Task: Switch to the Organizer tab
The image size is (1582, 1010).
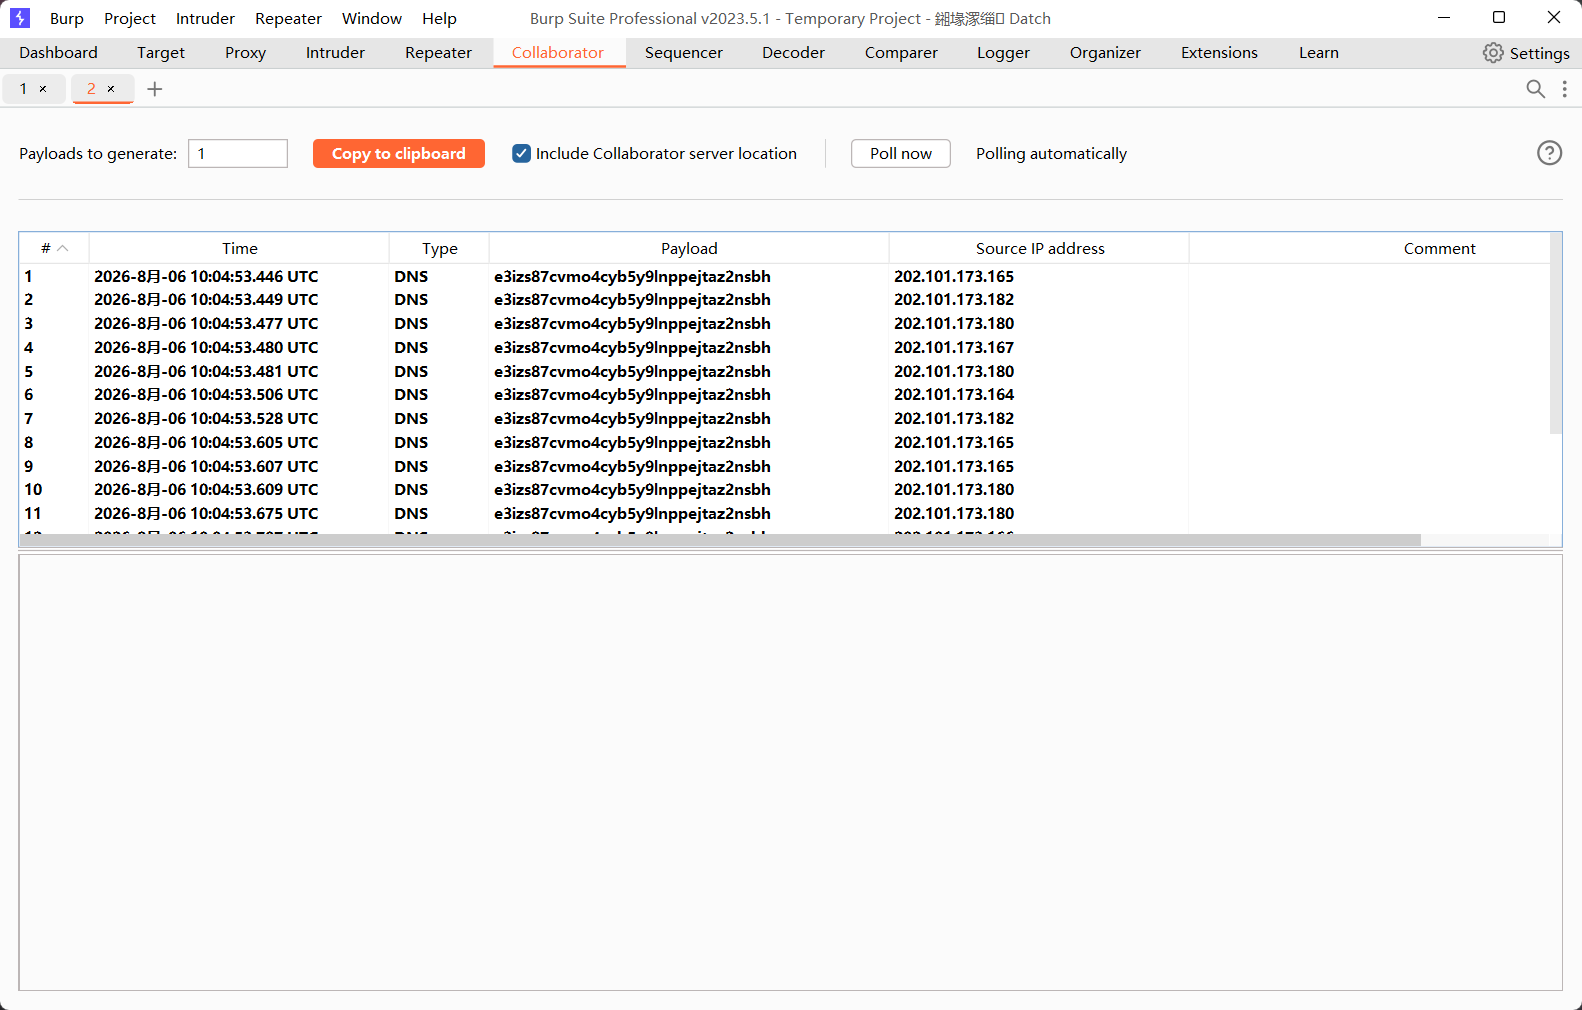Action: tap(1105, 53)
